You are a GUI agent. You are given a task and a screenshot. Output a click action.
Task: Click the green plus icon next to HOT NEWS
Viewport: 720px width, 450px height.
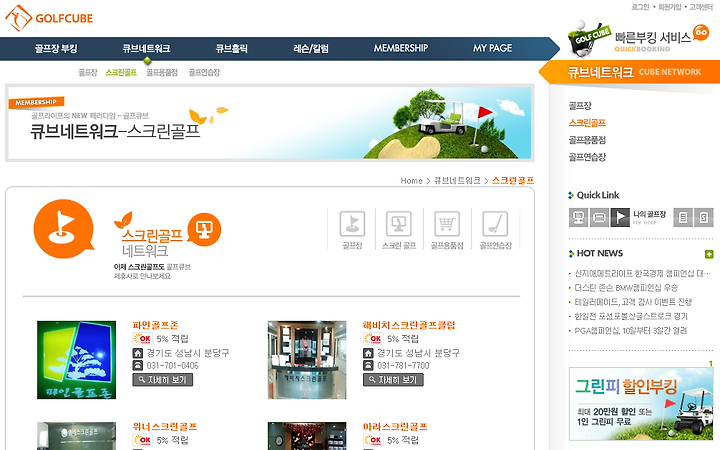point(709,254)
